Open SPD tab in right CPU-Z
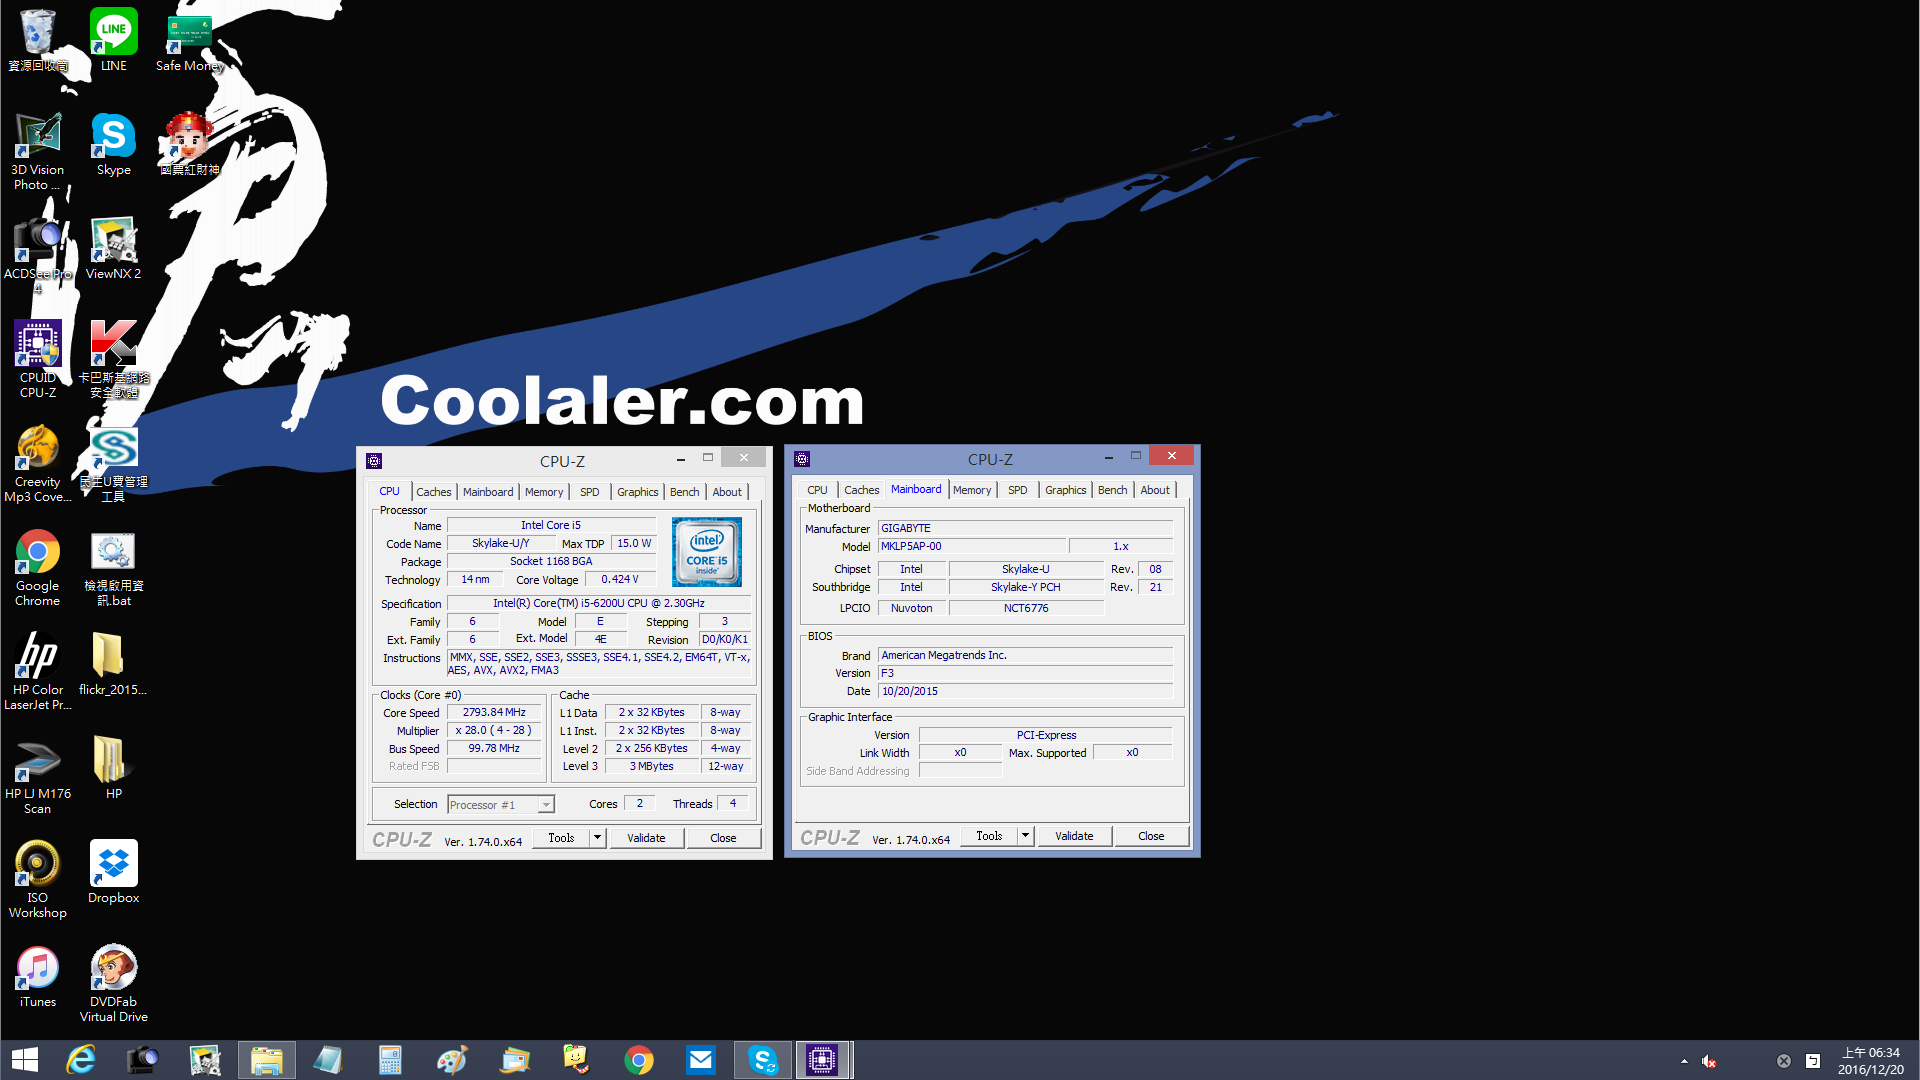This screenshot has width=1920, height=1080. (1018, 490)
